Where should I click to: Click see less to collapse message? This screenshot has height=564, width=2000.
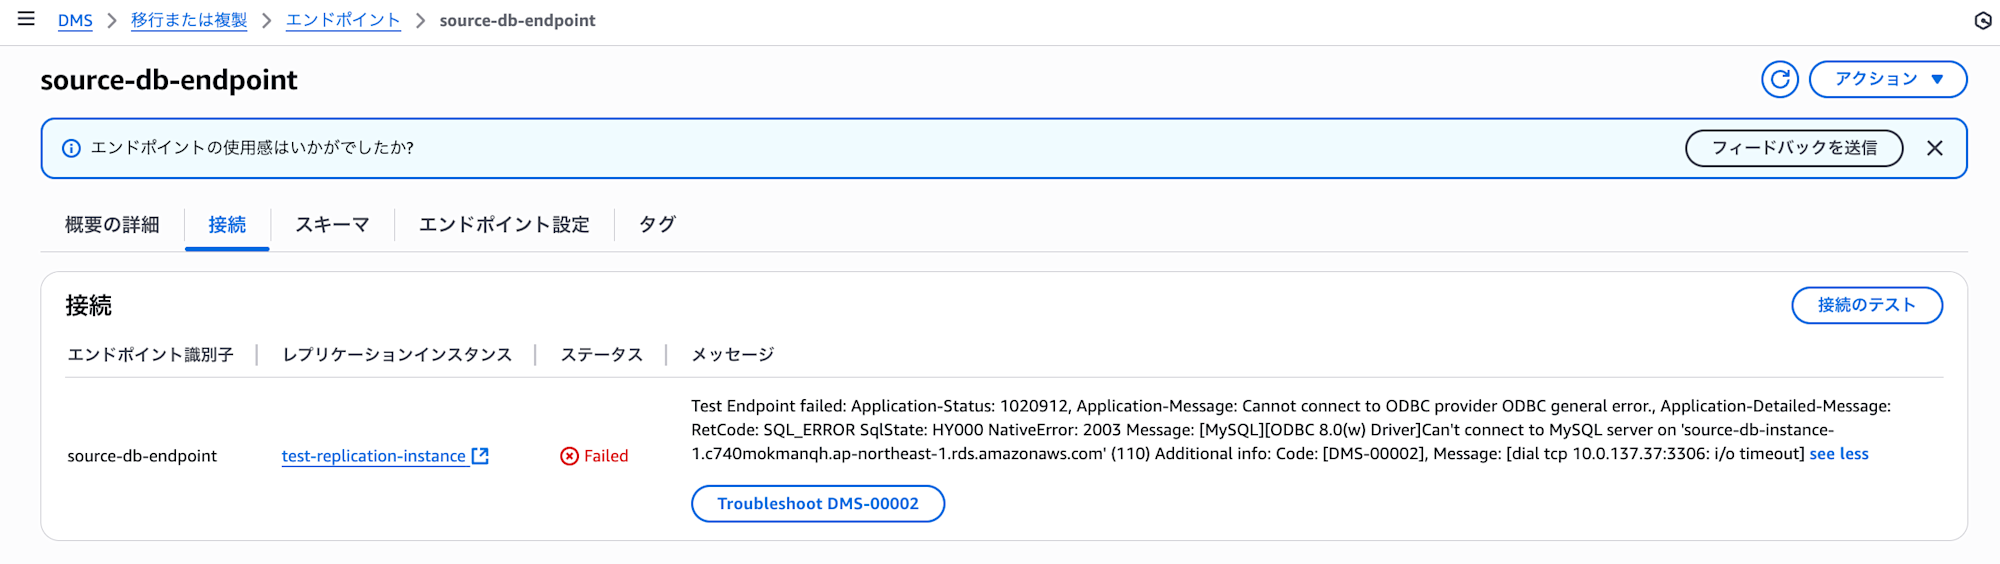(1839, 454)
